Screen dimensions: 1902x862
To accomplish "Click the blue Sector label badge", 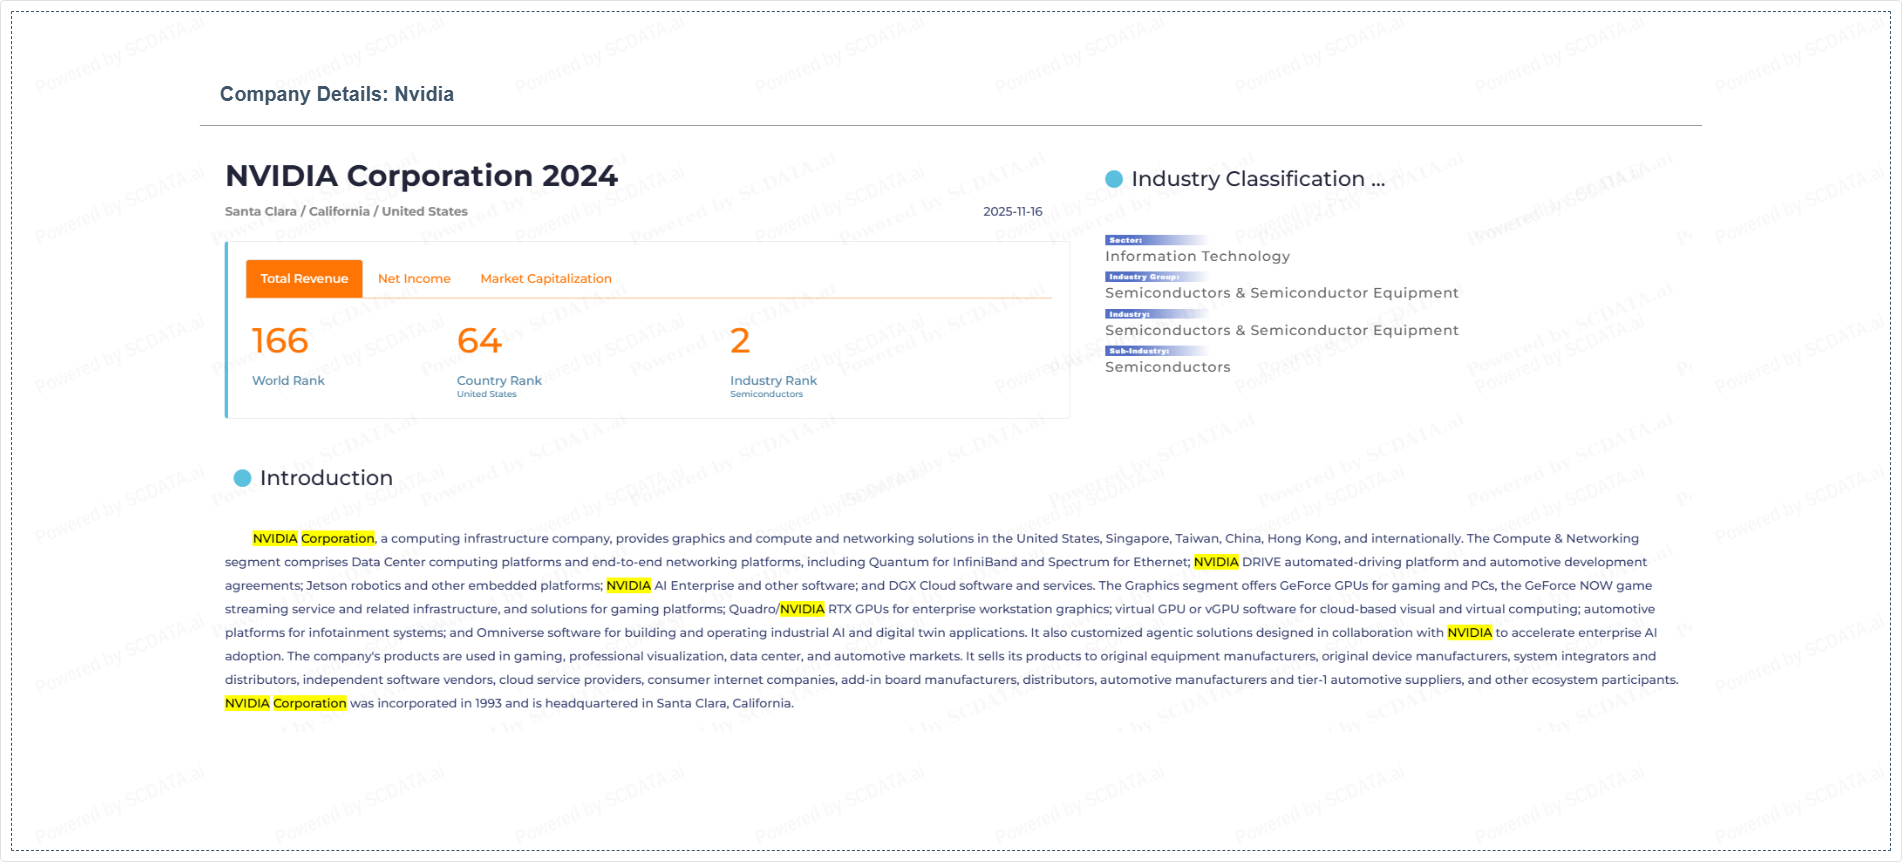I will [1126, 240].
